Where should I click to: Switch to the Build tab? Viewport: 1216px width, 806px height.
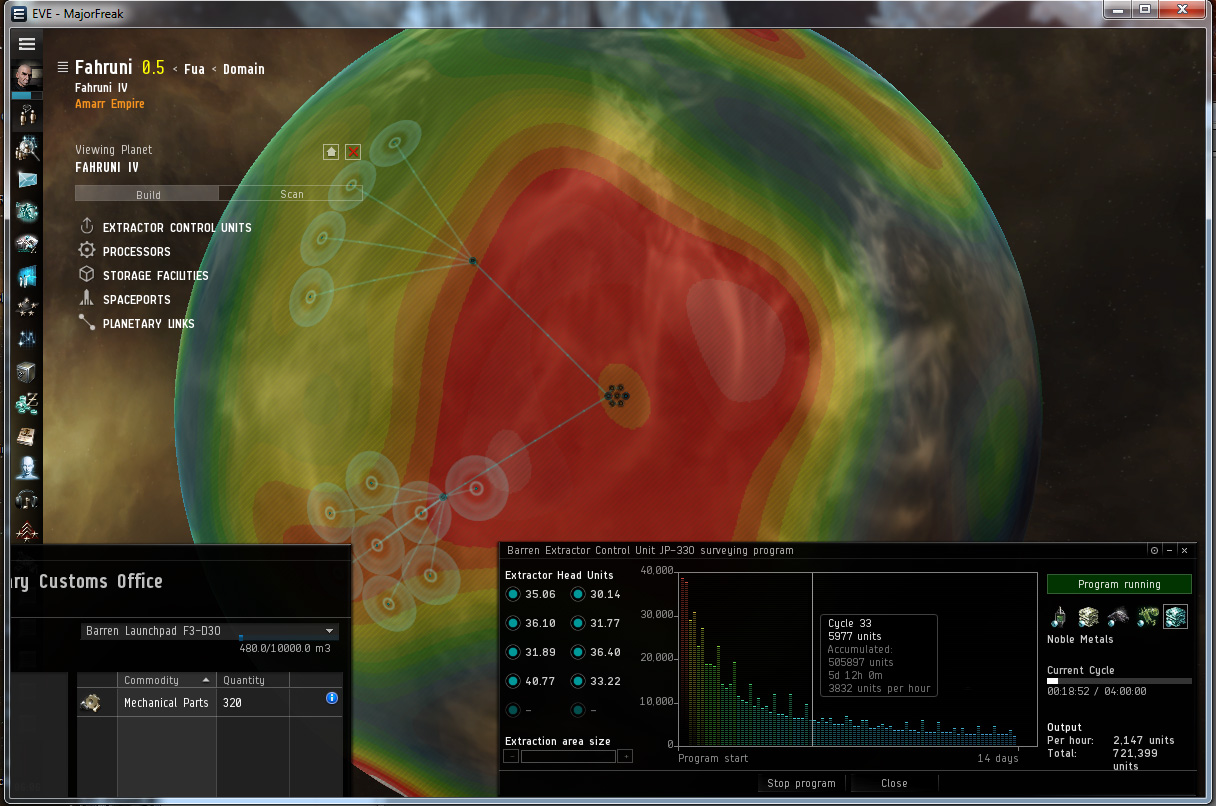point(148,194)
